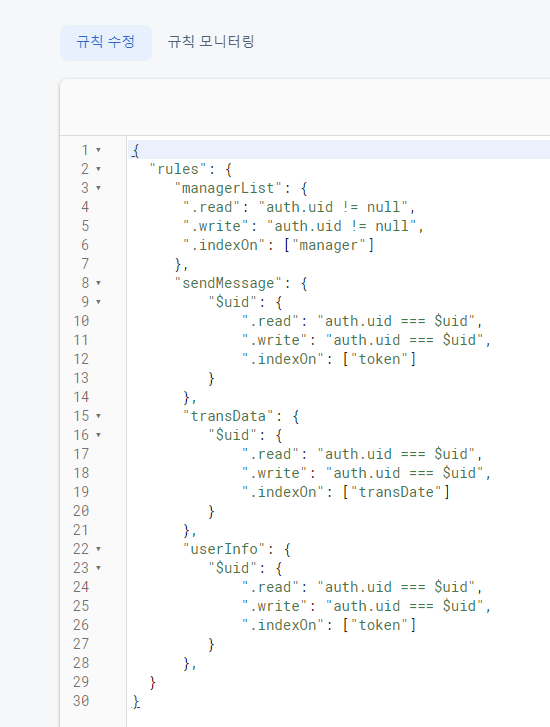Click the "rules" key on line 2
The image size is (550, 727).
[178, 169]
